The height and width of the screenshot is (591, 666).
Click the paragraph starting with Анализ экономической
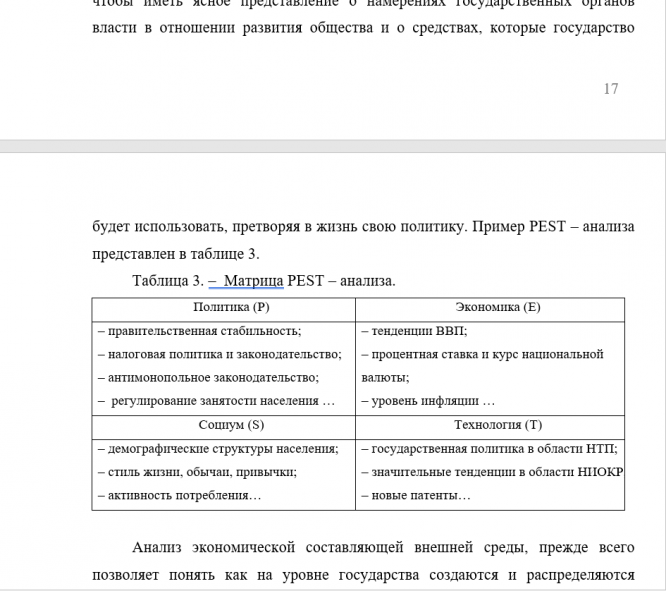click(363, 561)
